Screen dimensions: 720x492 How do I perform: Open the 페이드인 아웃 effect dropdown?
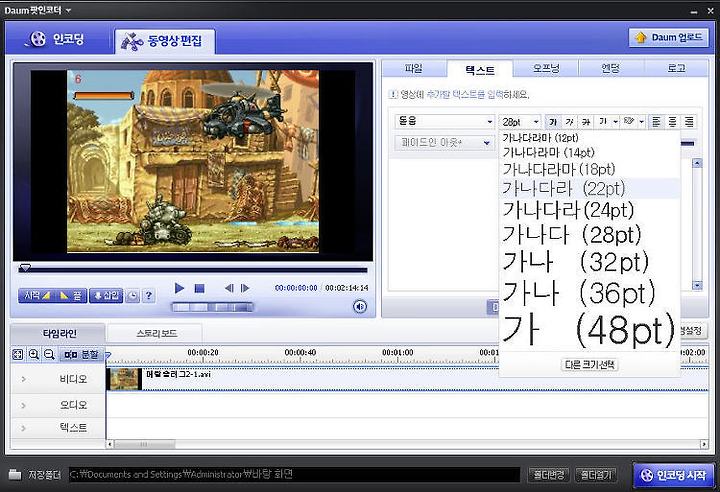tap(444, 143)
